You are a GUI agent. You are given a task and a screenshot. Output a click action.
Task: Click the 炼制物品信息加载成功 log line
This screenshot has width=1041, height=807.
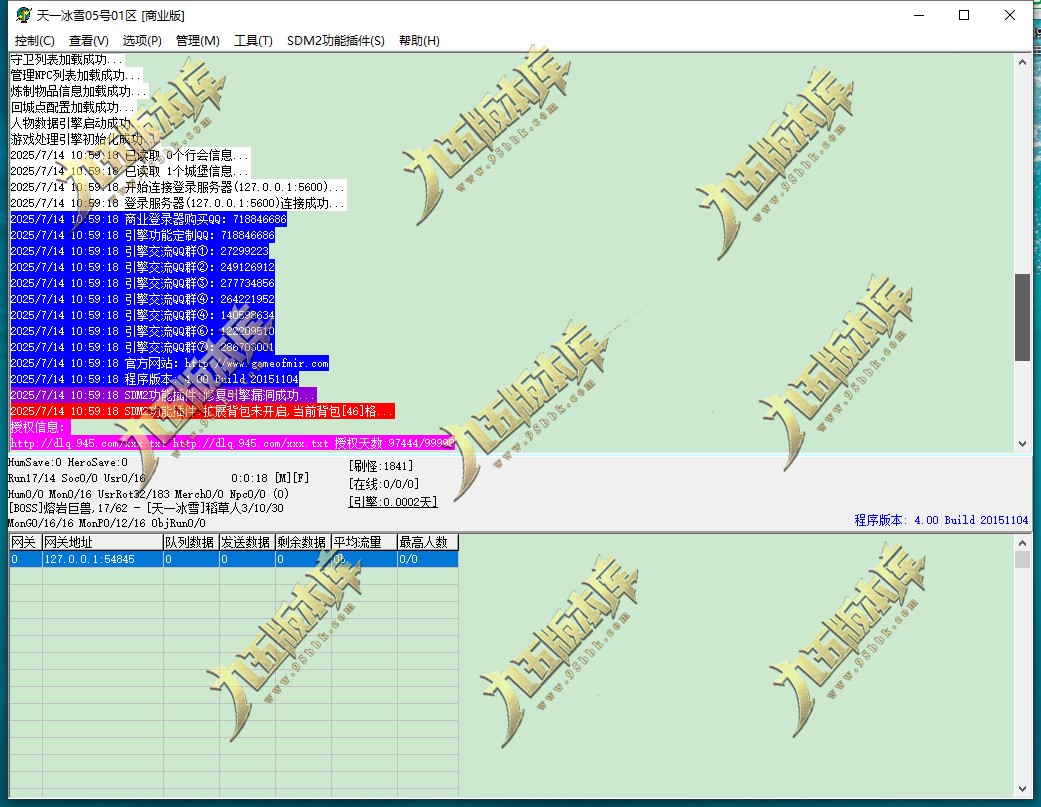point(79,92)
